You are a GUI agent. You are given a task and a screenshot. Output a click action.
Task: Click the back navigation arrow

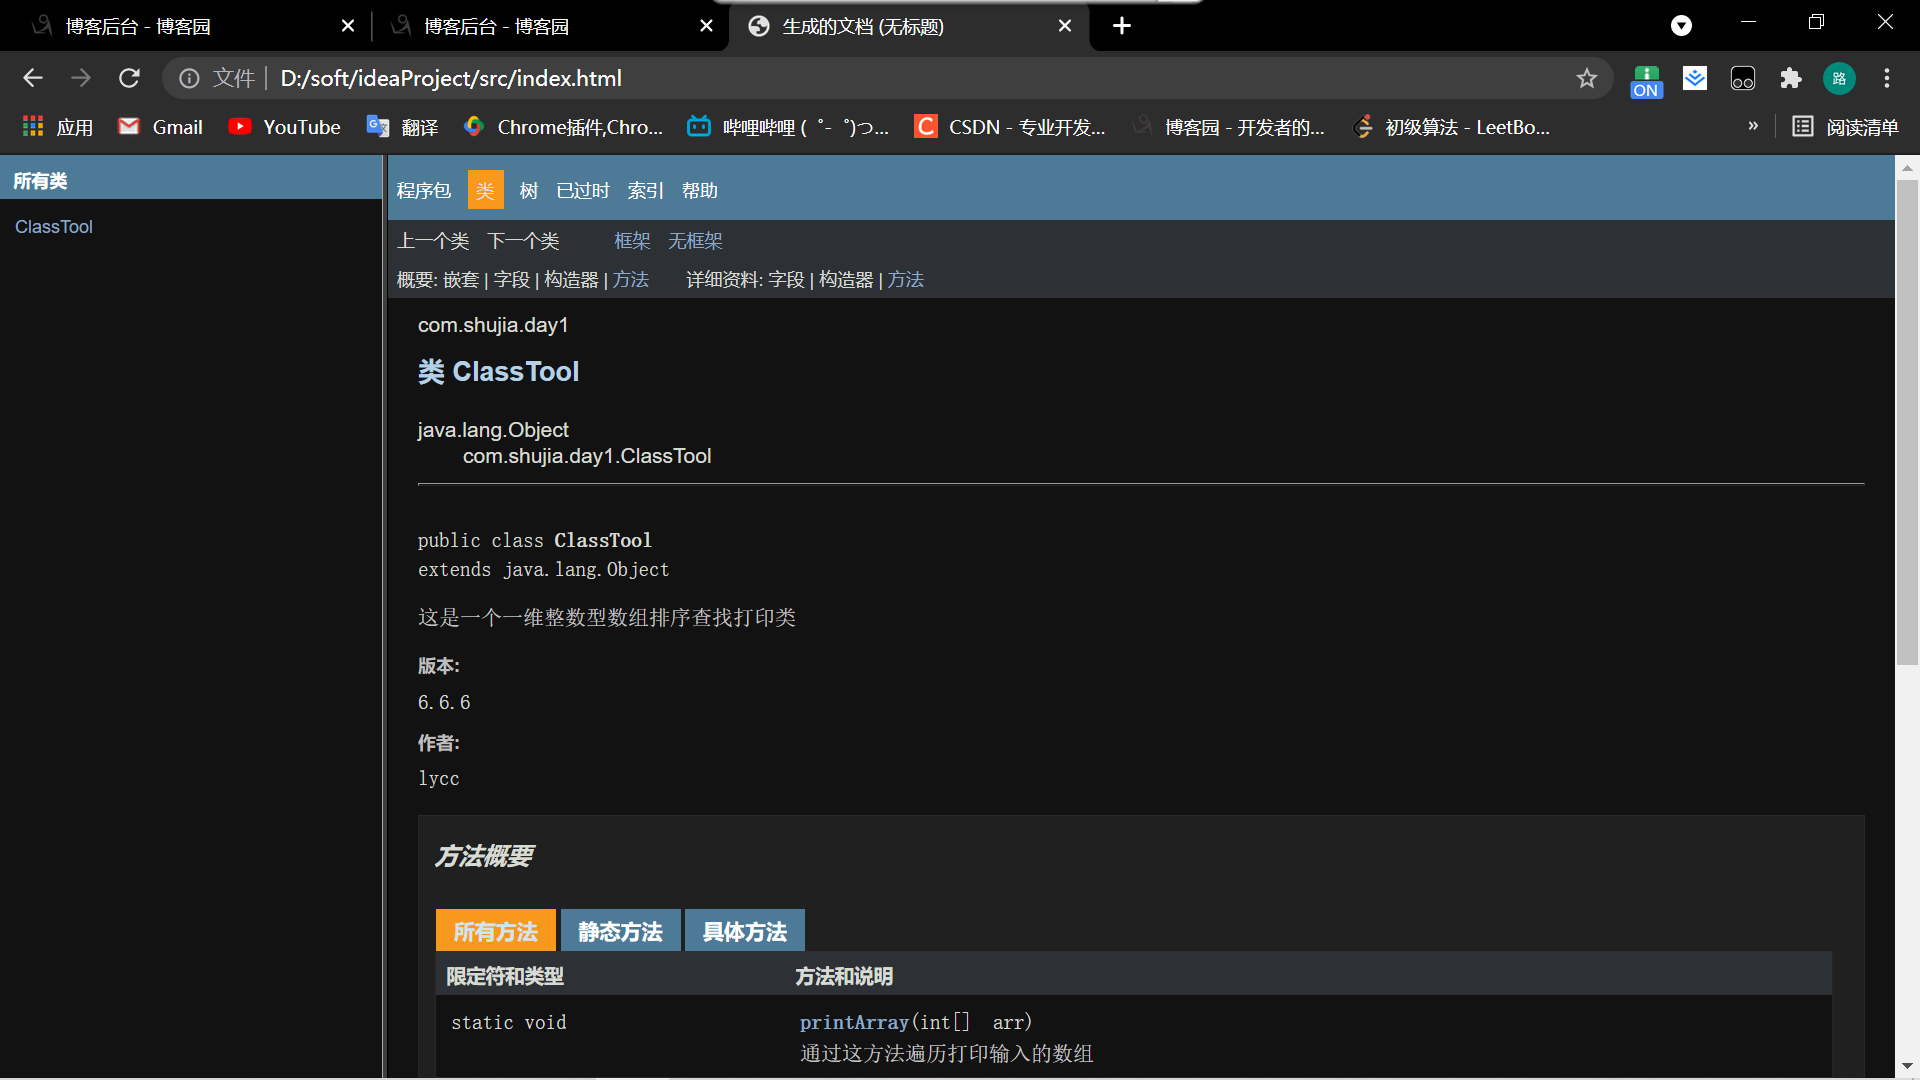point(33,78)
